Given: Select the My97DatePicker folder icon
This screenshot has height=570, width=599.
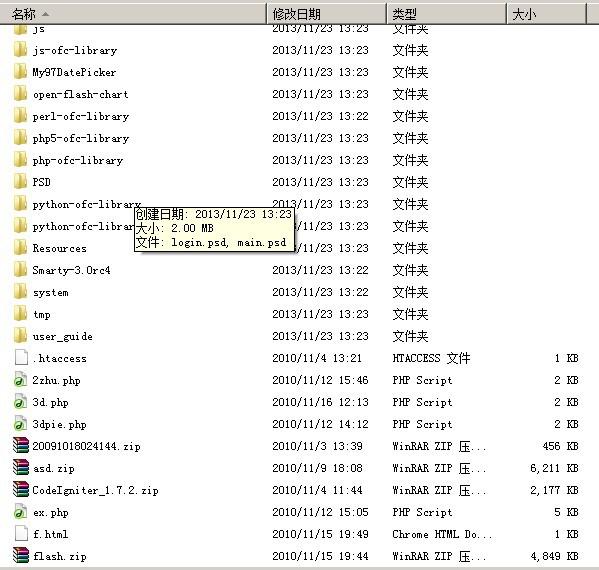Looking at the screenshot, I should (20, 72).
